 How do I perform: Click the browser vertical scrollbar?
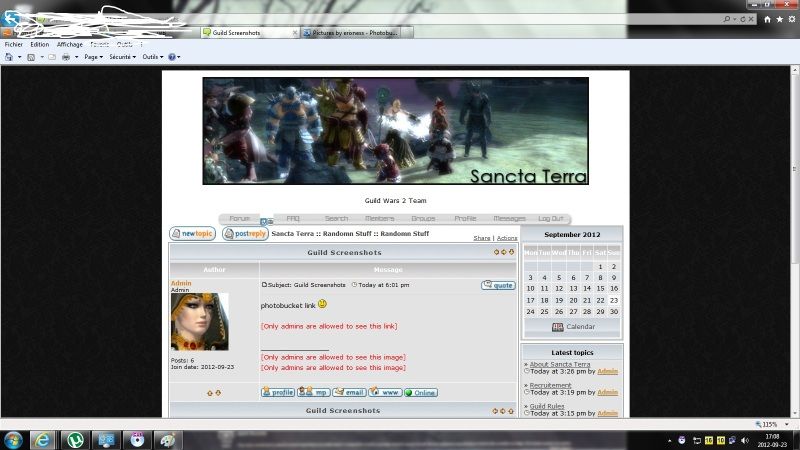click(795, 168)
